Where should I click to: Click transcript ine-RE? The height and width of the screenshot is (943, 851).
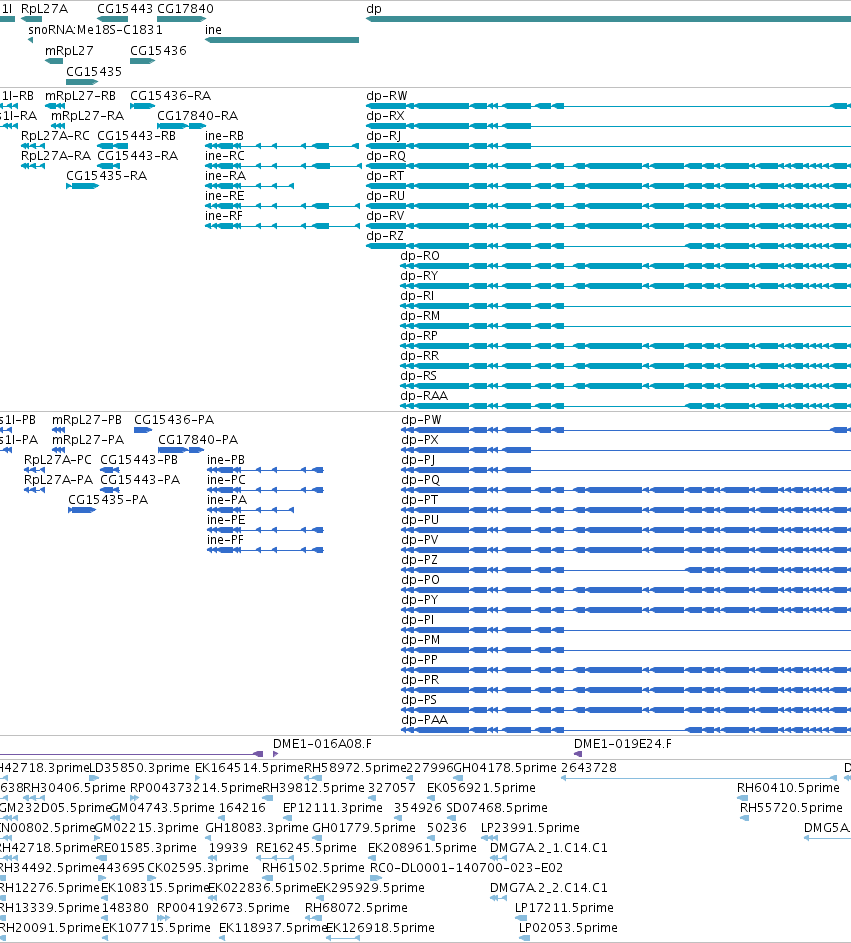[x=225, y=195]
